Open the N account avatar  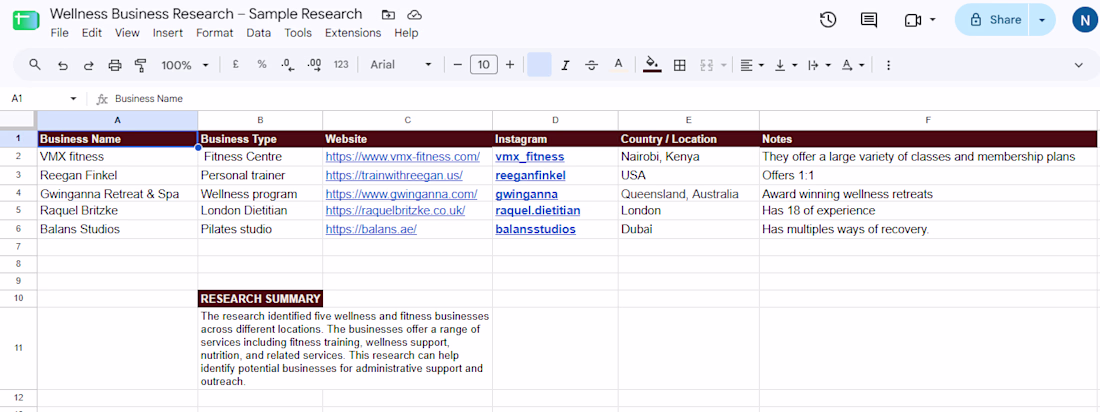[x=1083, y=20]
